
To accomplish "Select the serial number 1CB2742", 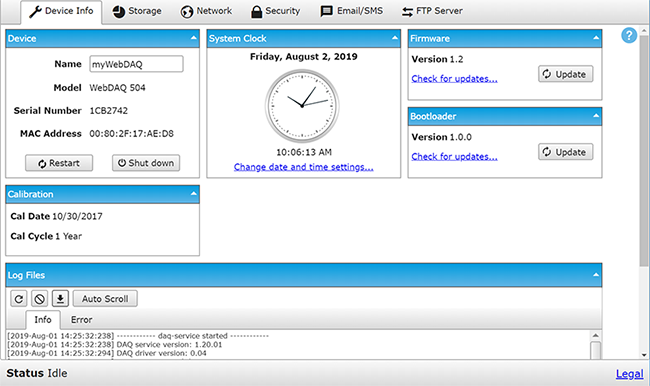I will click(x=109, y=111).
